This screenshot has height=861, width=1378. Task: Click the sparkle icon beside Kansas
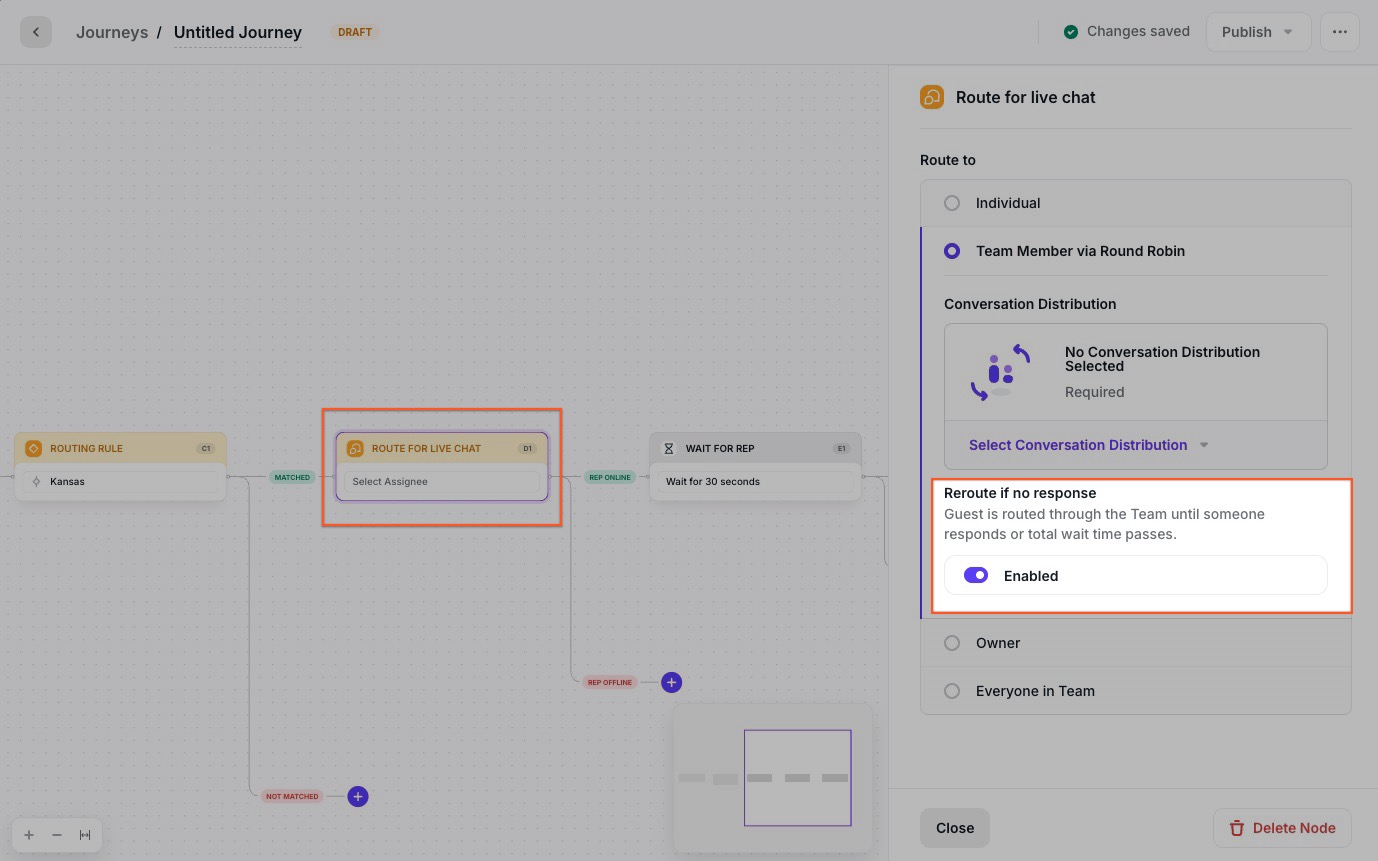click(37, 482)
